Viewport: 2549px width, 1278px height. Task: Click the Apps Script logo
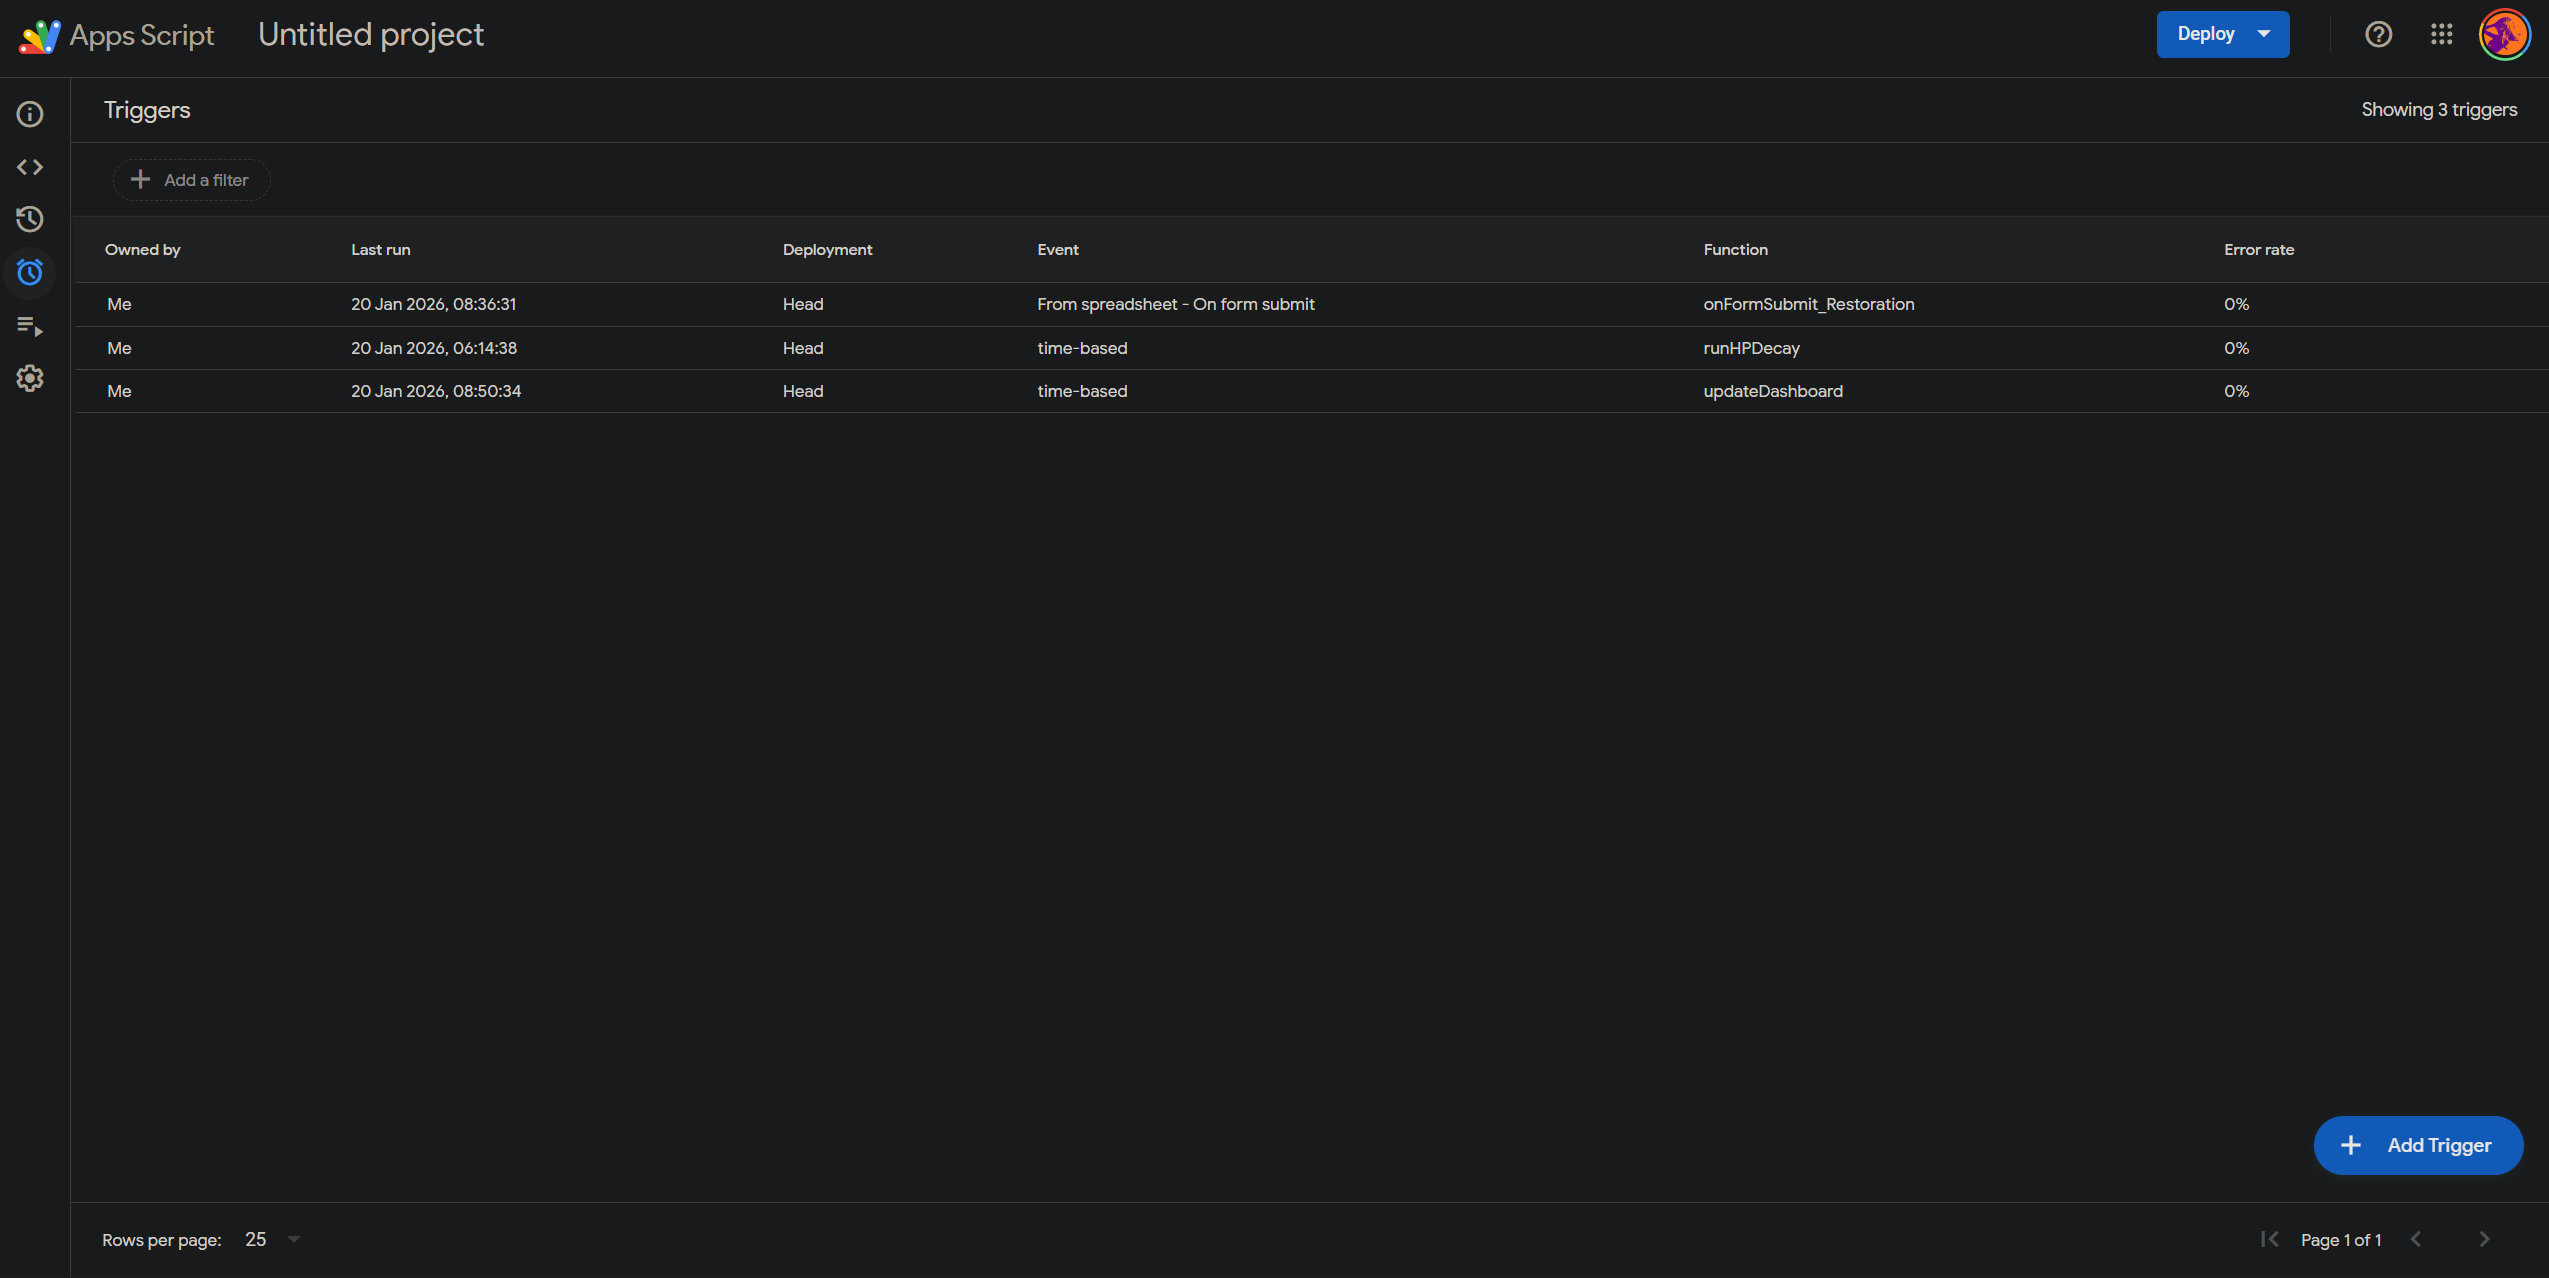(40, 36)
